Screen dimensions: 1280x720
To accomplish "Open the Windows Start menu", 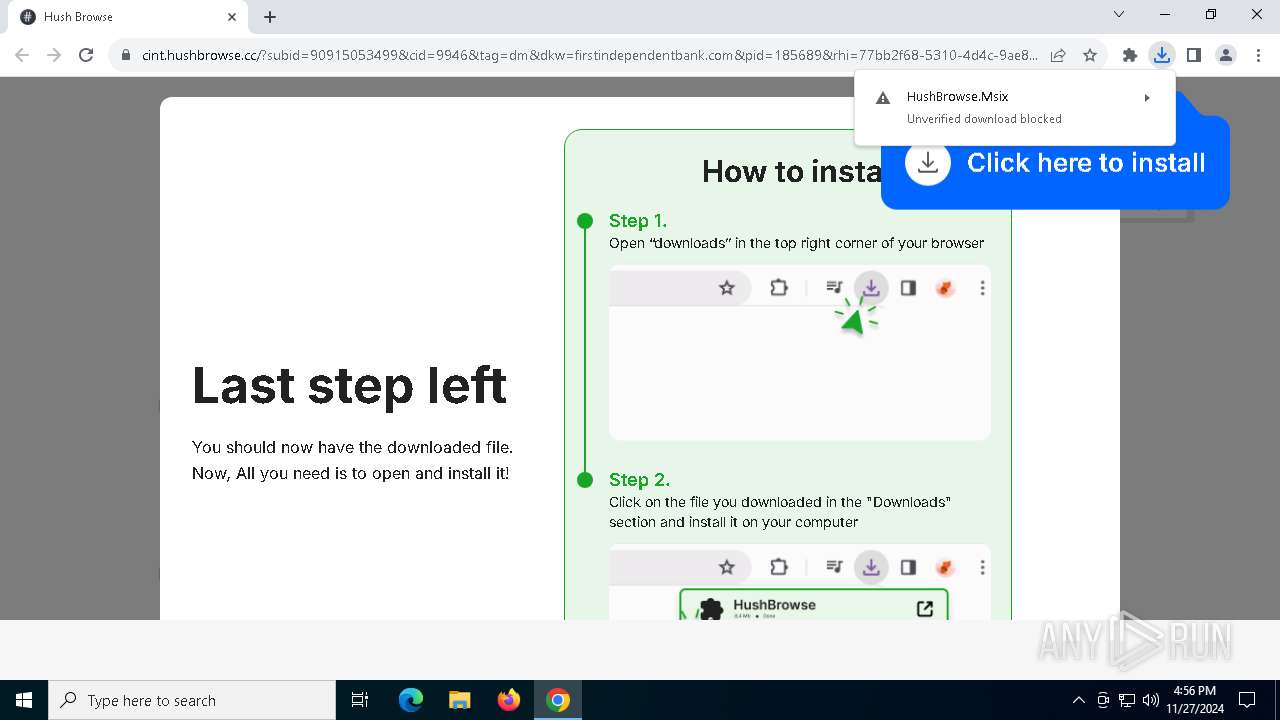I will (24, 700).
